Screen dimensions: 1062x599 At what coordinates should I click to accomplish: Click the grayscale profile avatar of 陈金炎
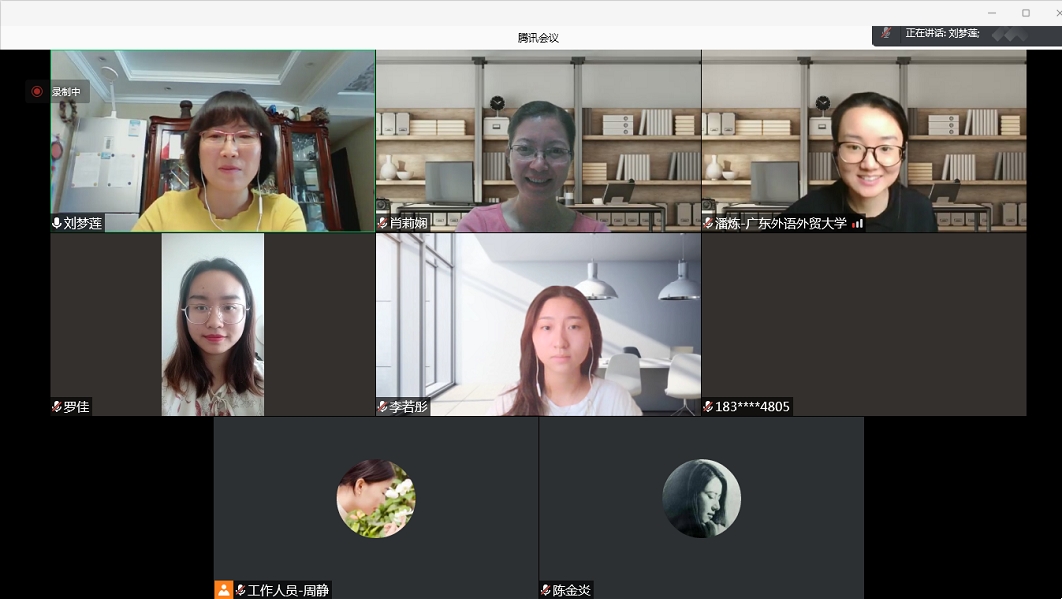coord(701,498)
